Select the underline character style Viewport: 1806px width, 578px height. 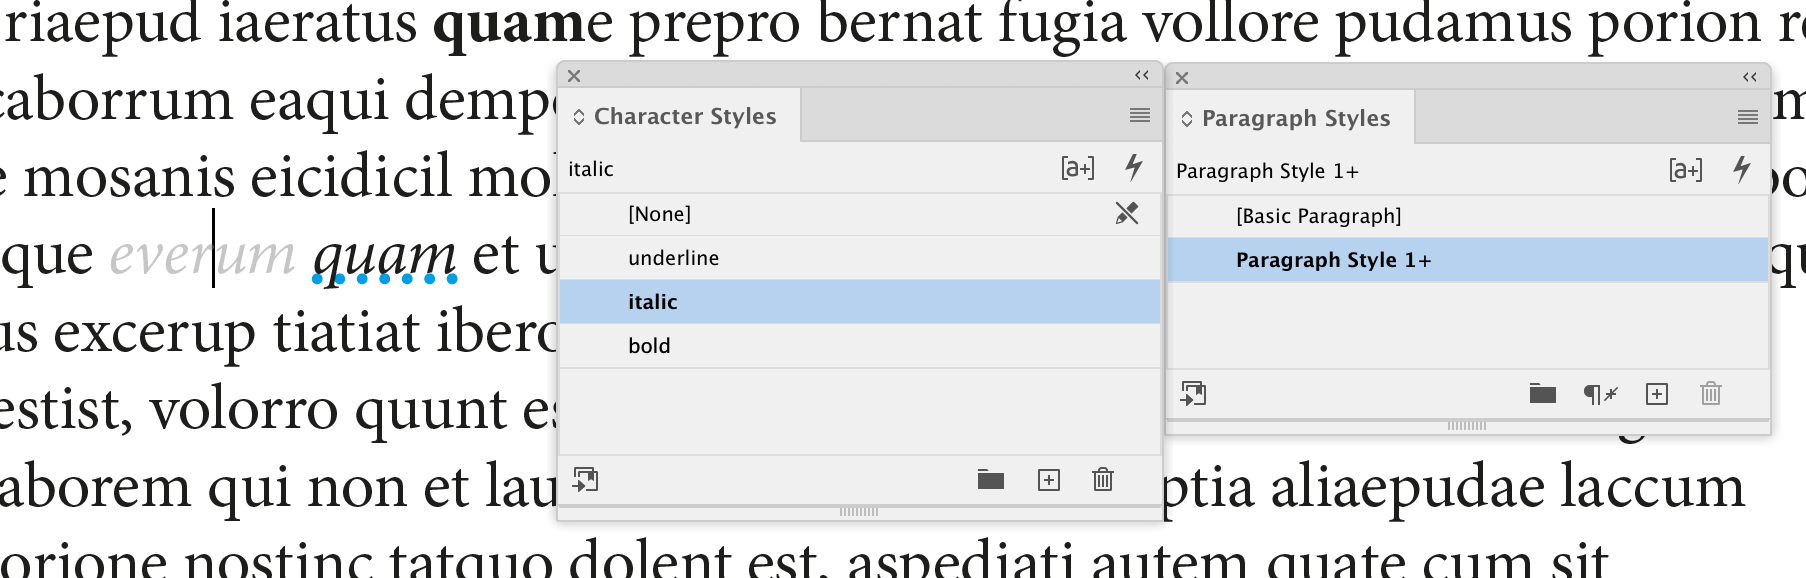pyautogui.click(x=673, y=258)
